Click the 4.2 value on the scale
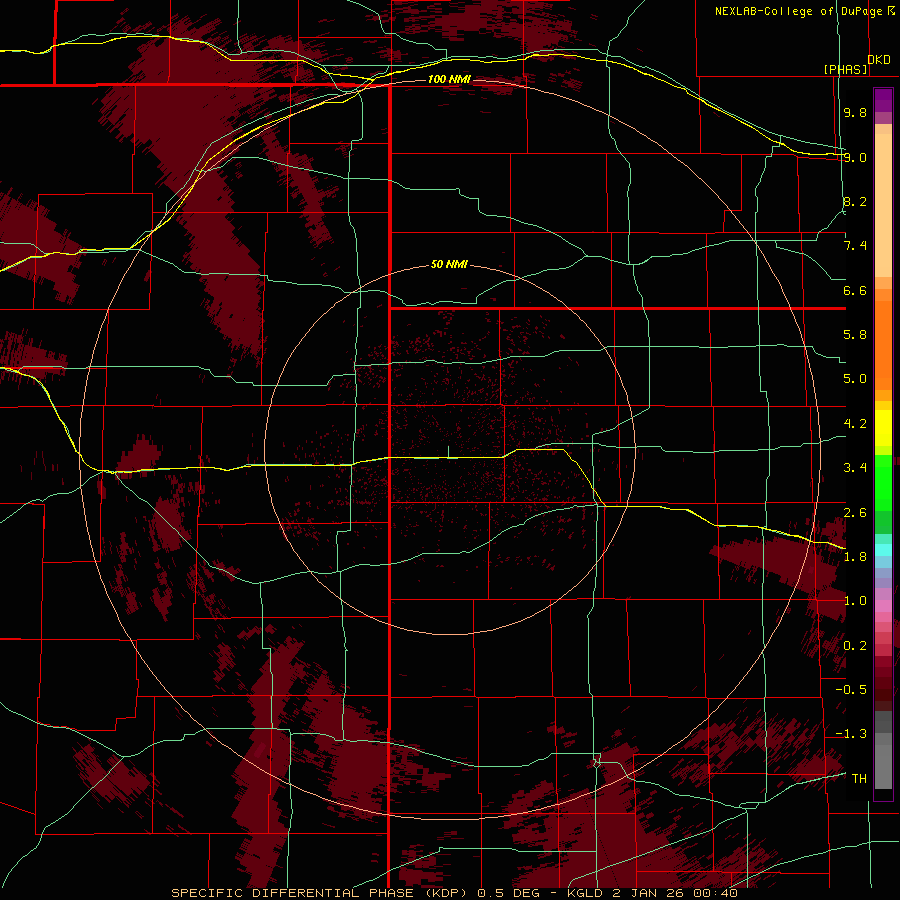The image size is (900, 900). (855, 424)
